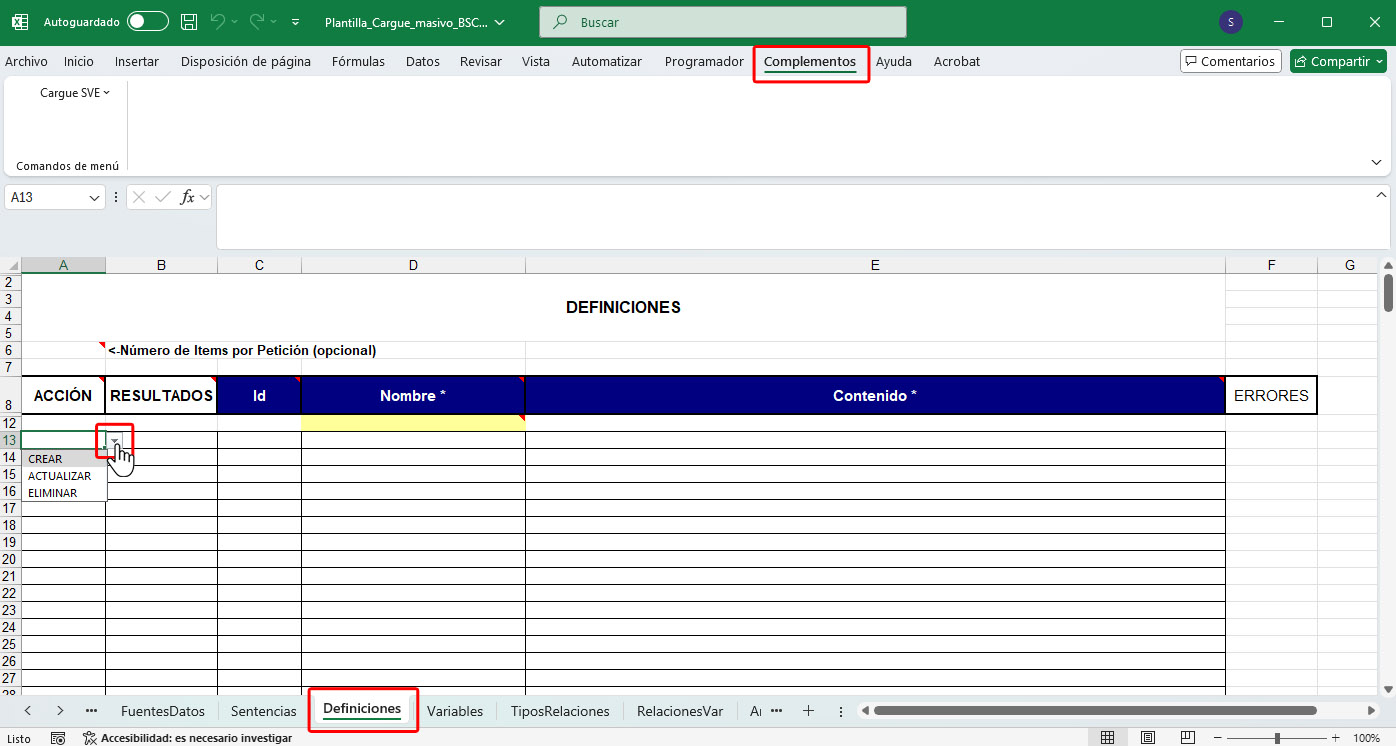
Task: Click the zoom slider in status bar
Action: [1277, 738]
